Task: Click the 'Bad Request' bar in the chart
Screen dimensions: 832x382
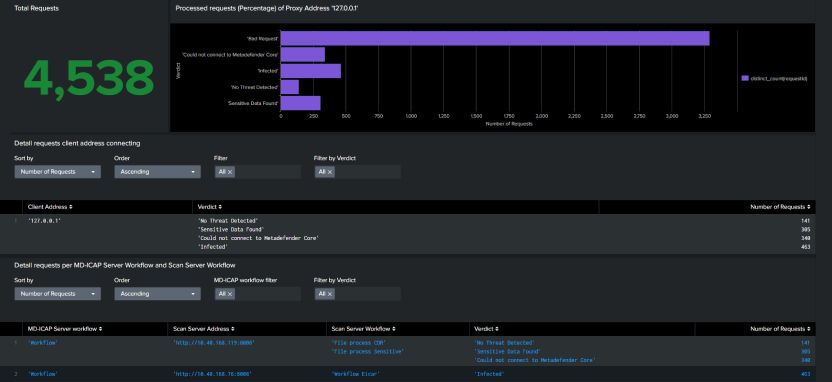Action: (x=495, y=38)
